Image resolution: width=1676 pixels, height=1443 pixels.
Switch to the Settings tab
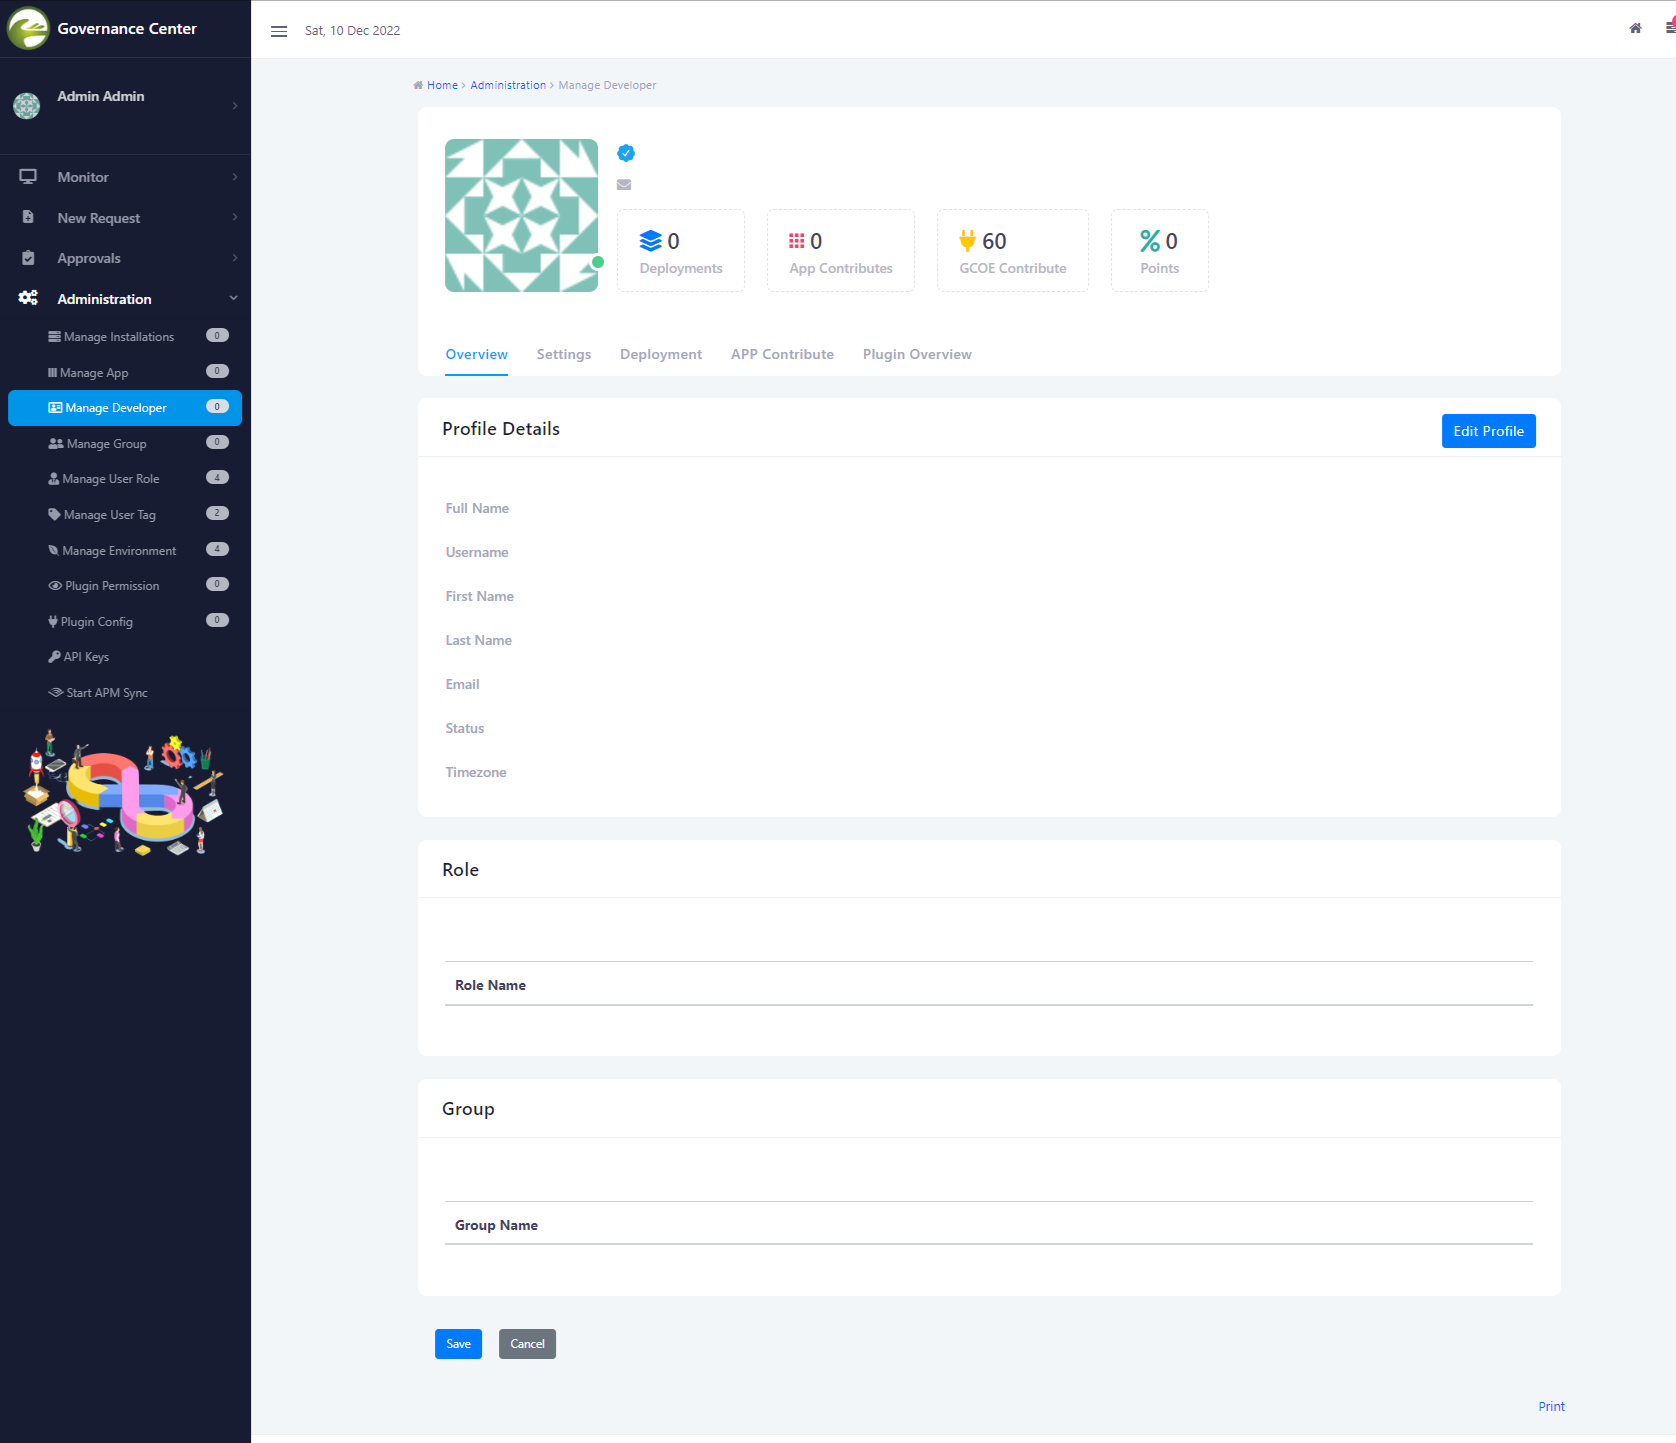pyautogui.click(x=564, y=355)
